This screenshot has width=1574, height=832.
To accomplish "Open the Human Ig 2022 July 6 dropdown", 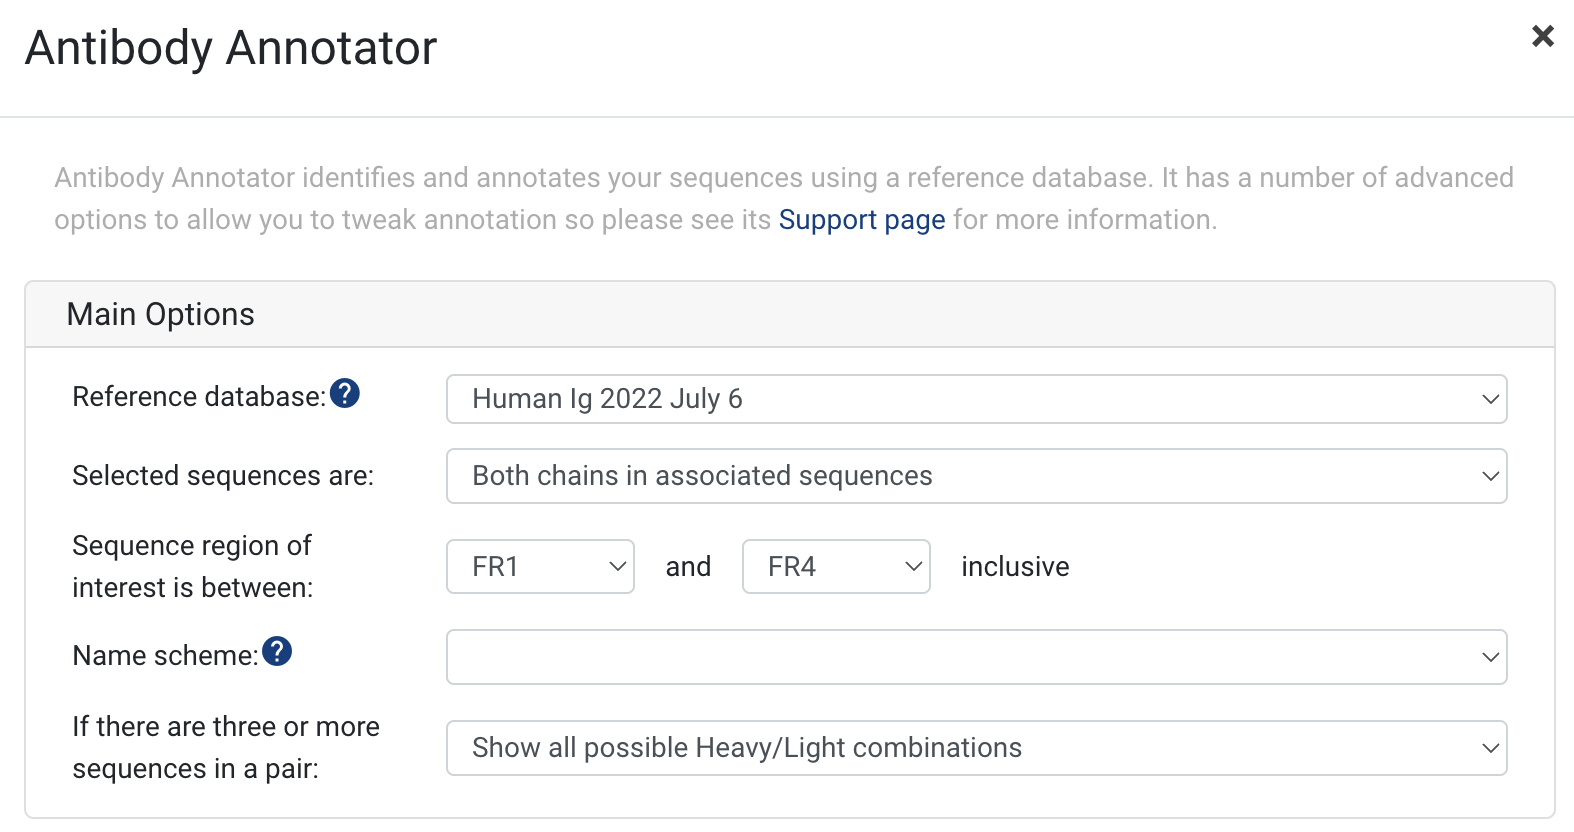I will [x=977, y=399].
